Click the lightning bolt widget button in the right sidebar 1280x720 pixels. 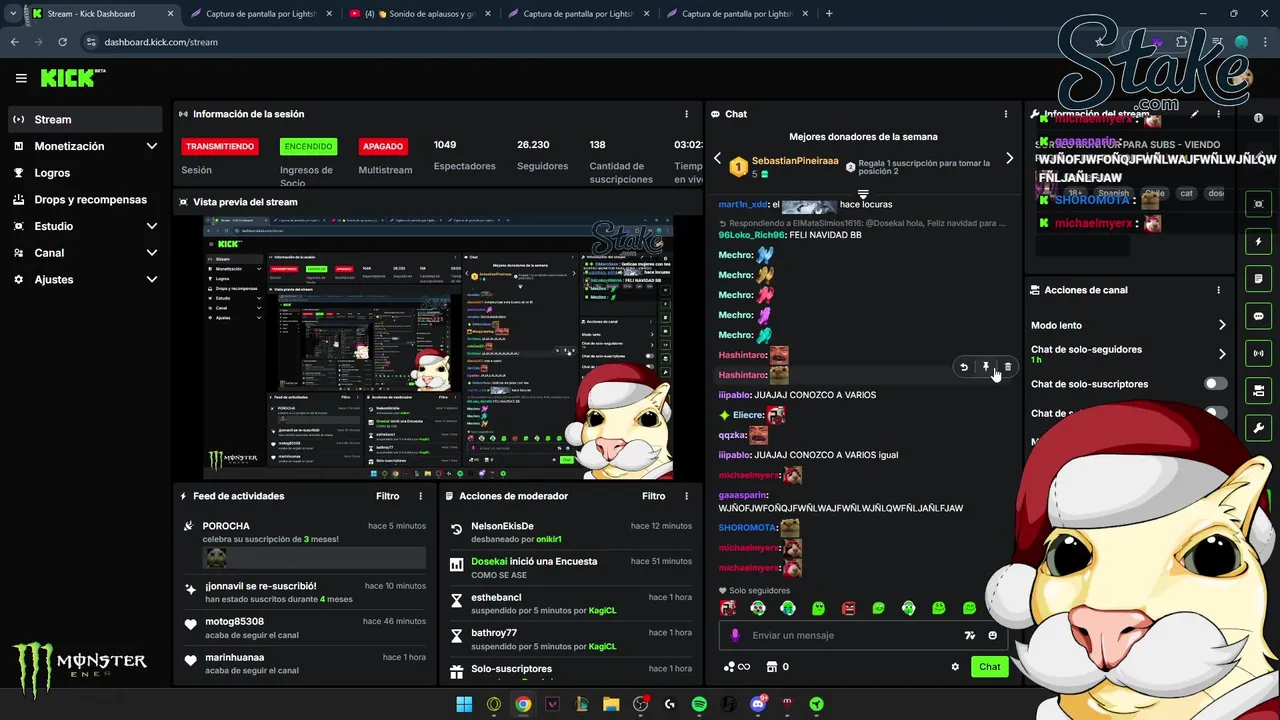pyautogui.click(x=1258, y=241)
